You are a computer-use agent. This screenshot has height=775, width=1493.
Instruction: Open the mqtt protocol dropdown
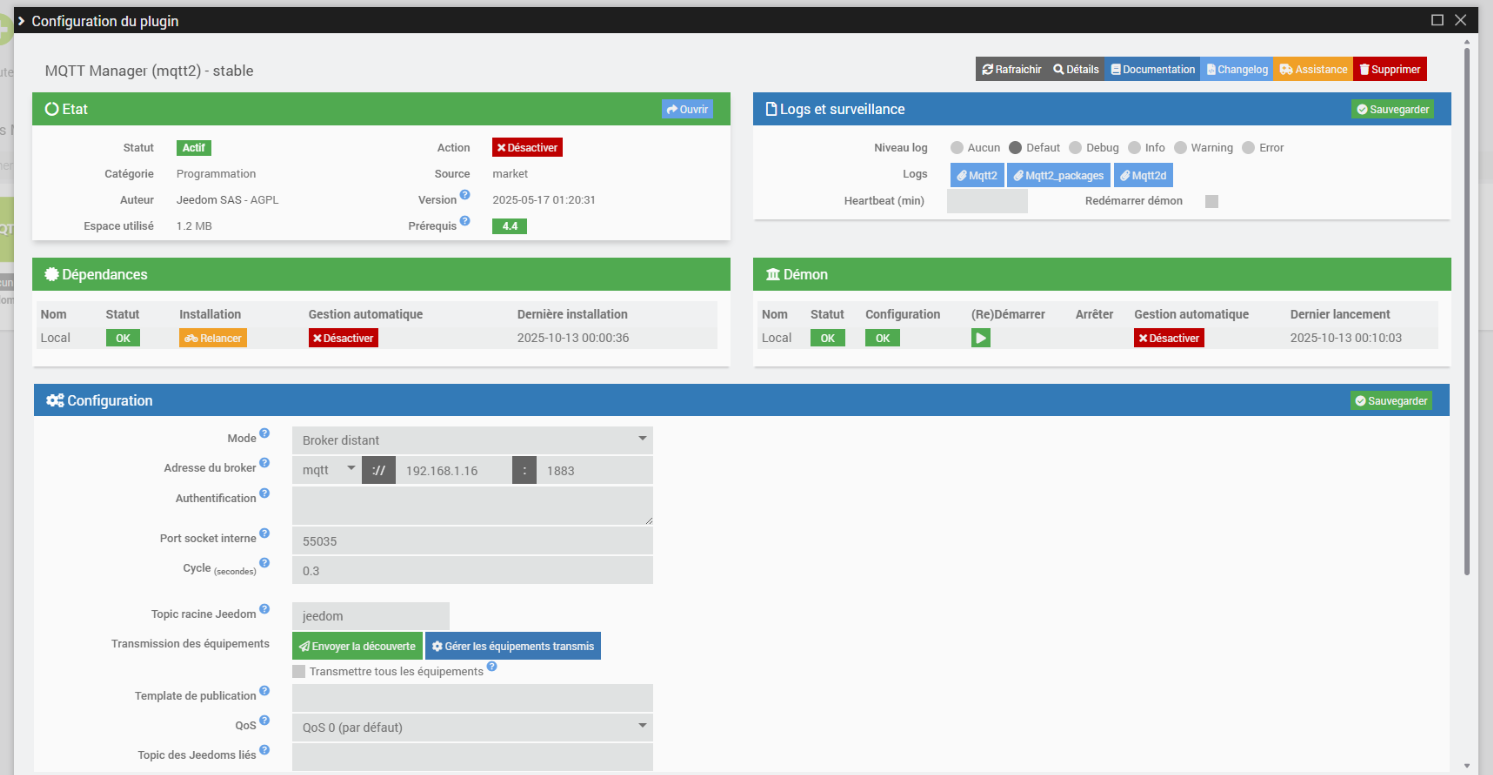(x=326, y=470)
